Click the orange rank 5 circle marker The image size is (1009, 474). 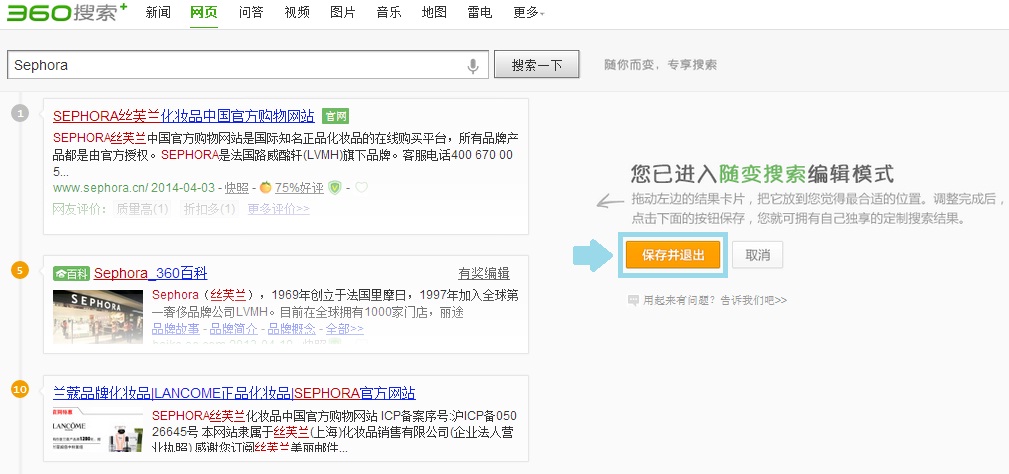(19, 270)
